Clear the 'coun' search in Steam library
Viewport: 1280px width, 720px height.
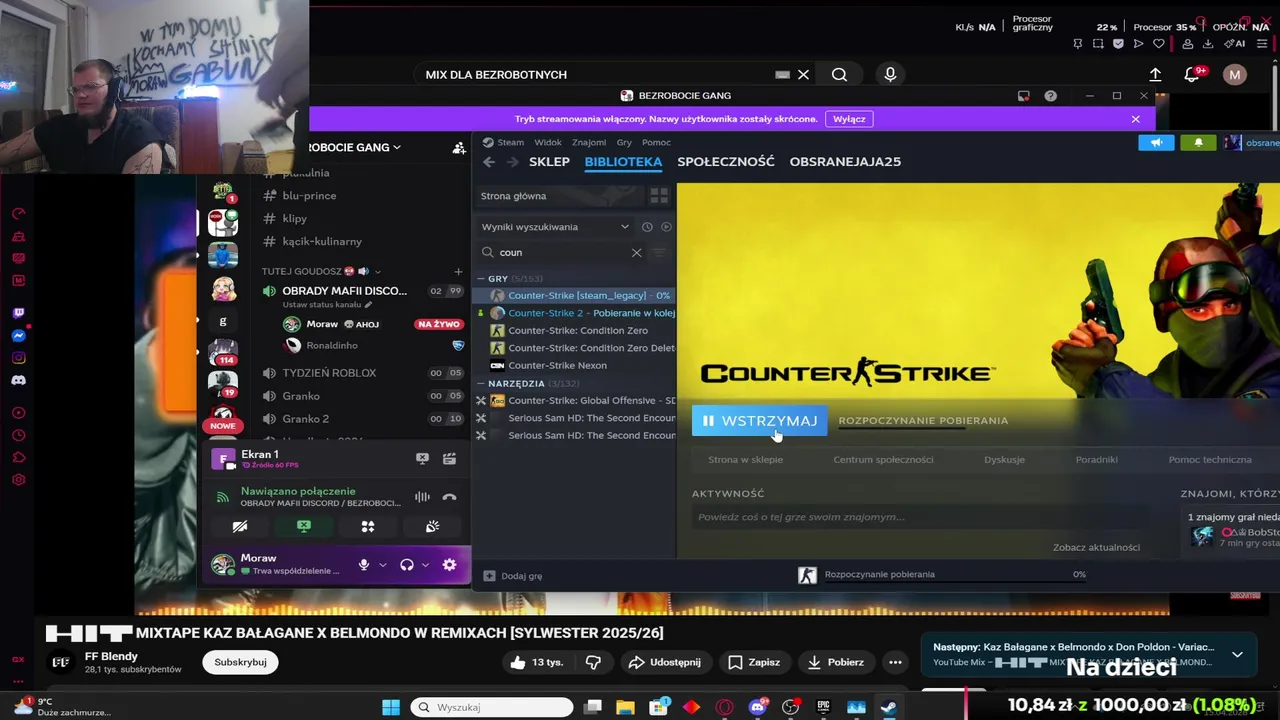[x=636, y=253]
